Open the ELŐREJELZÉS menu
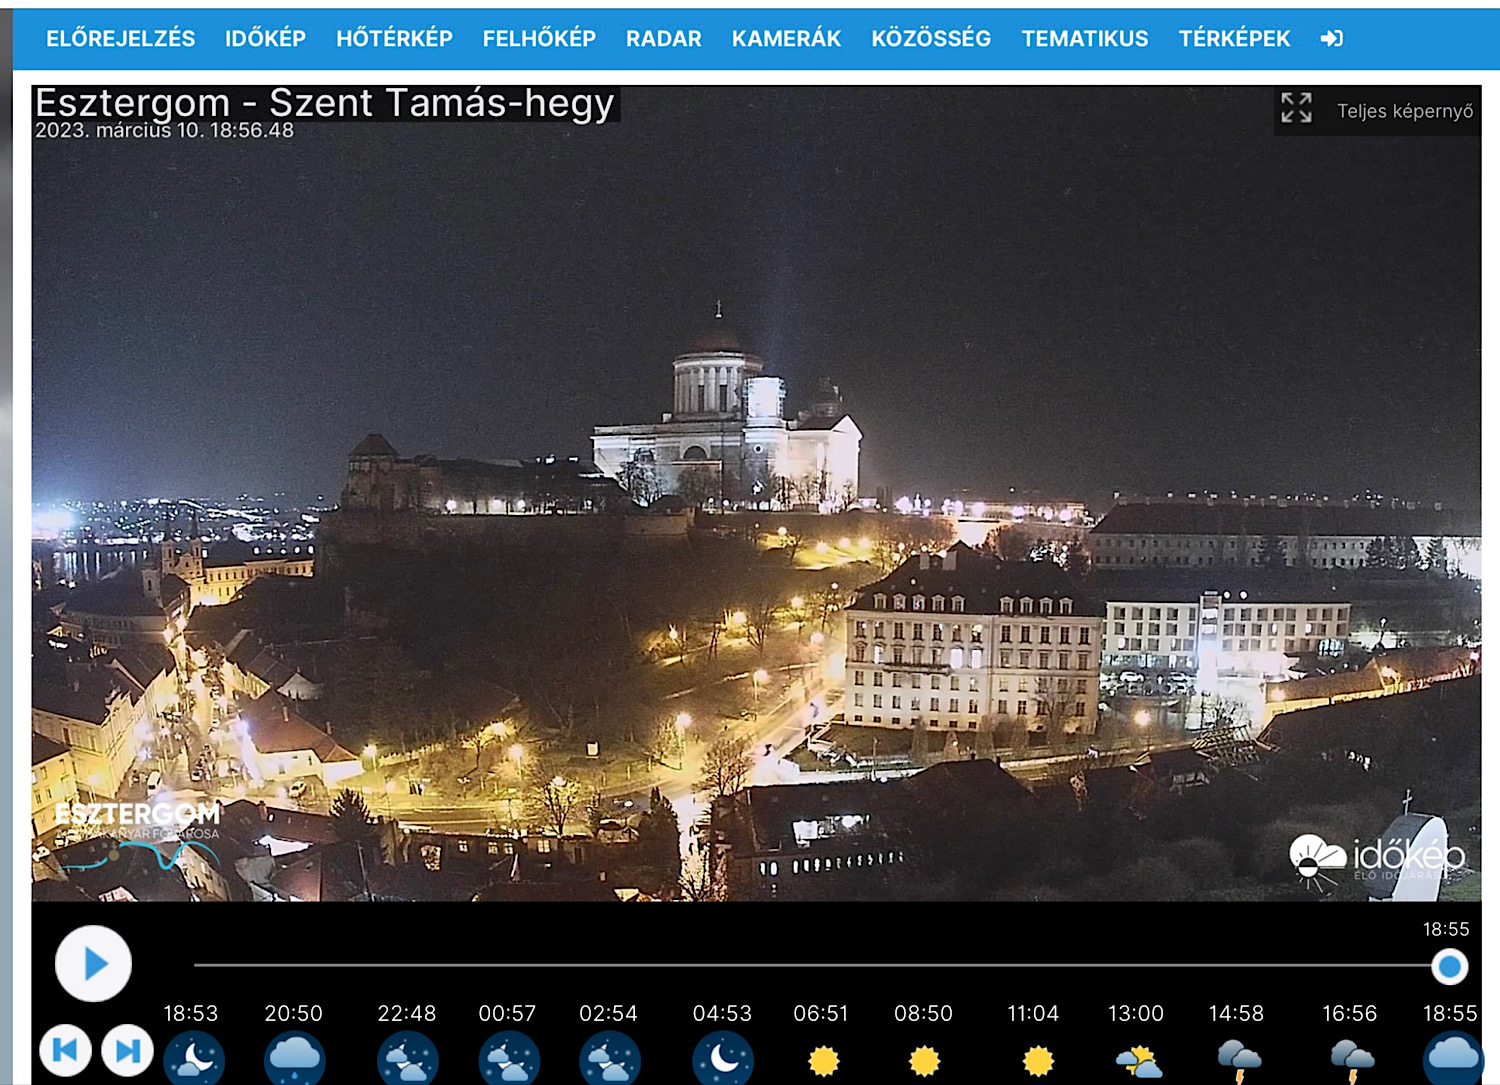The image size is (1500, 1085). 120,39
